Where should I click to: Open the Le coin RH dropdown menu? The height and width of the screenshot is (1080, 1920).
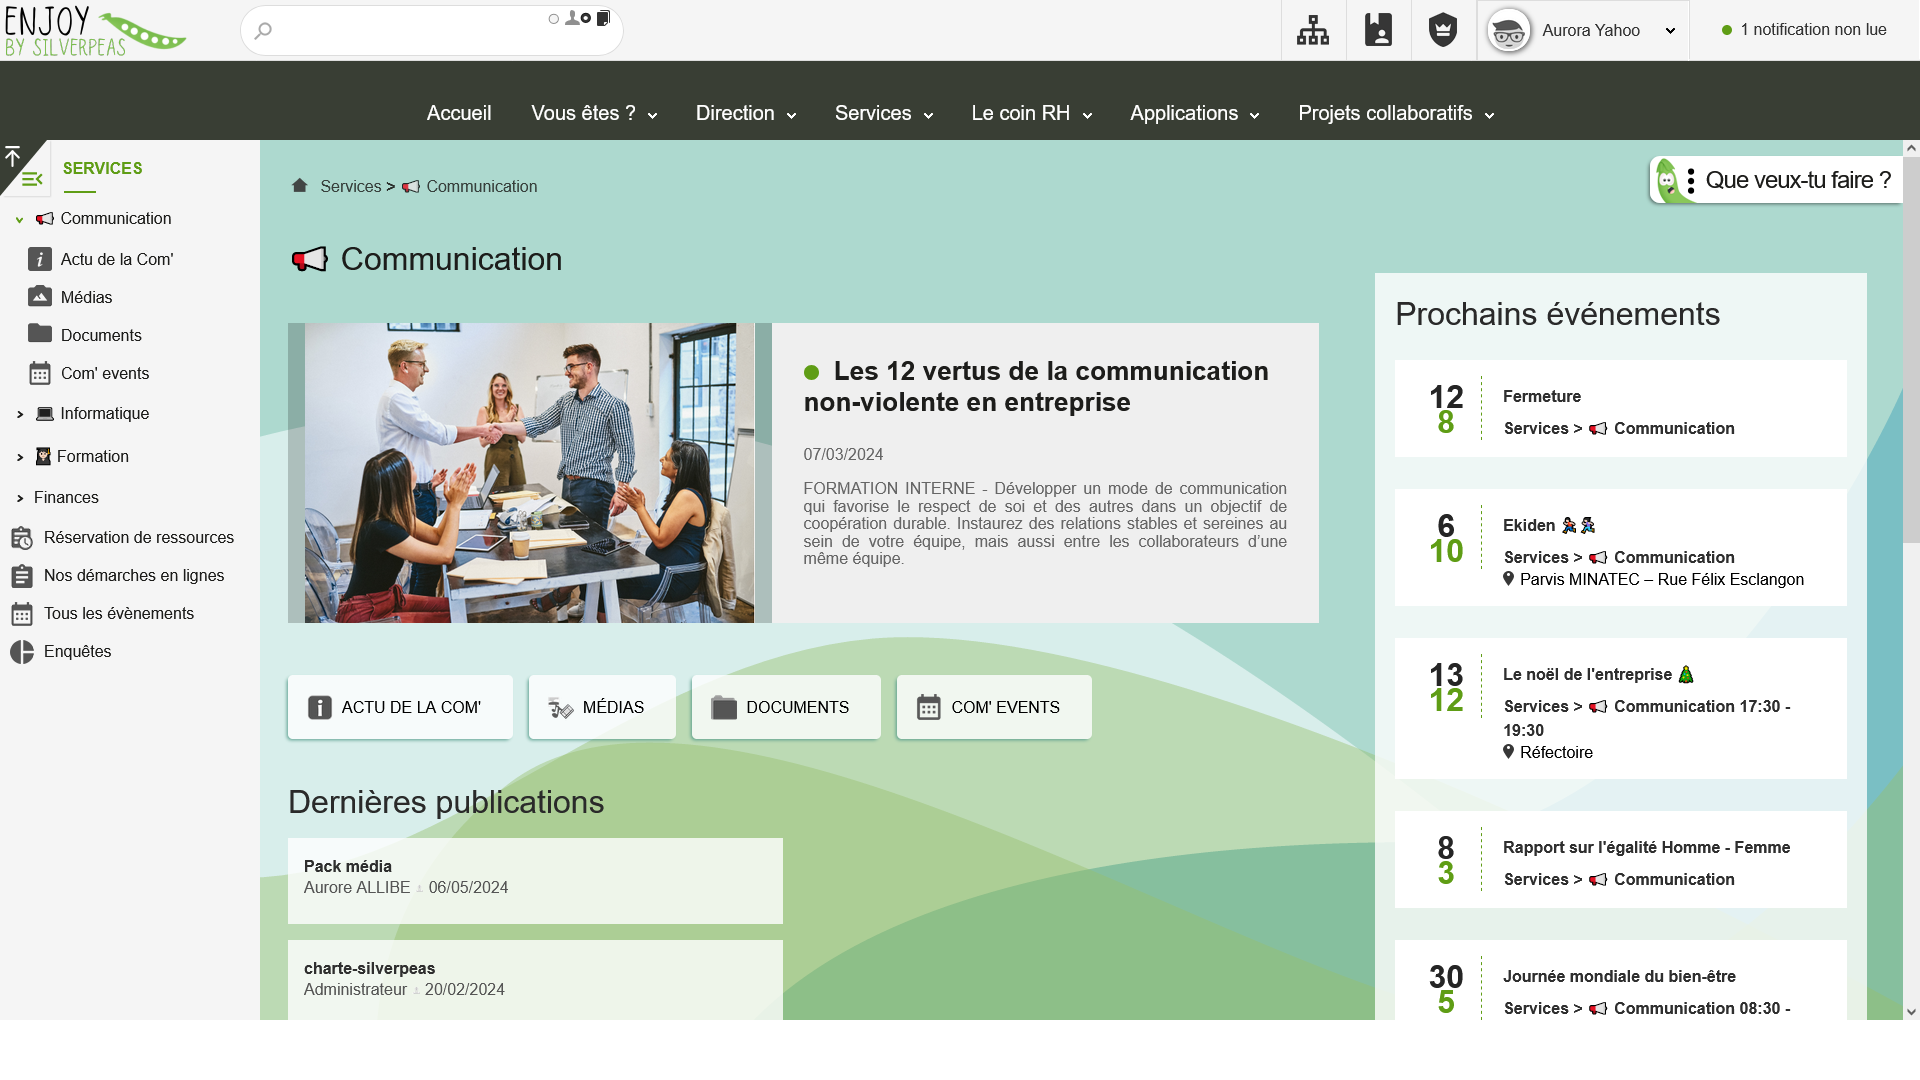1032,113
